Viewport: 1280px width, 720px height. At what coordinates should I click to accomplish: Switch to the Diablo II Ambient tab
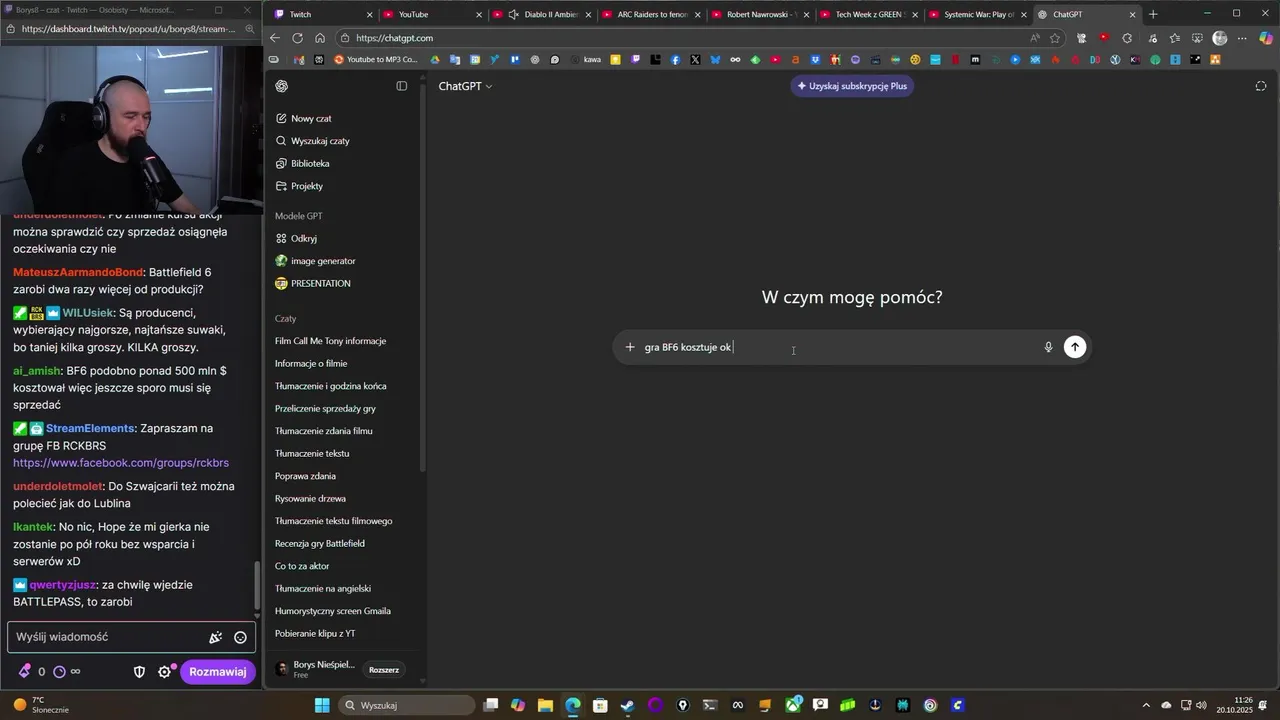542,14
